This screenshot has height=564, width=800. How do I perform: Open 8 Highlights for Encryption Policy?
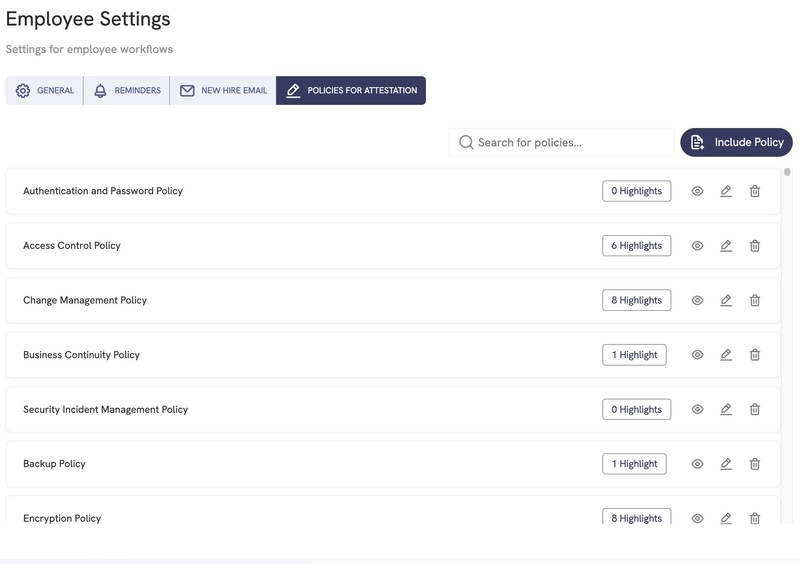tap(636, 518)
